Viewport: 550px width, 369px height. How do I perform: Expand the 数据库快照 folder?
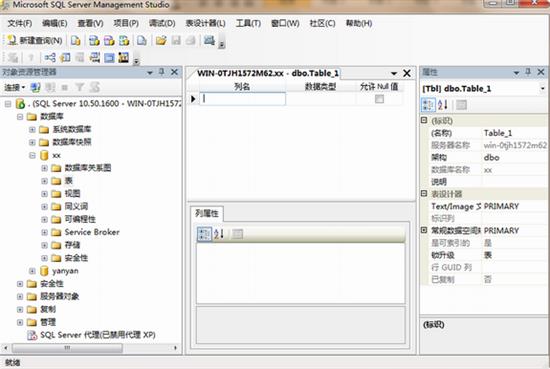click(32, 142)
